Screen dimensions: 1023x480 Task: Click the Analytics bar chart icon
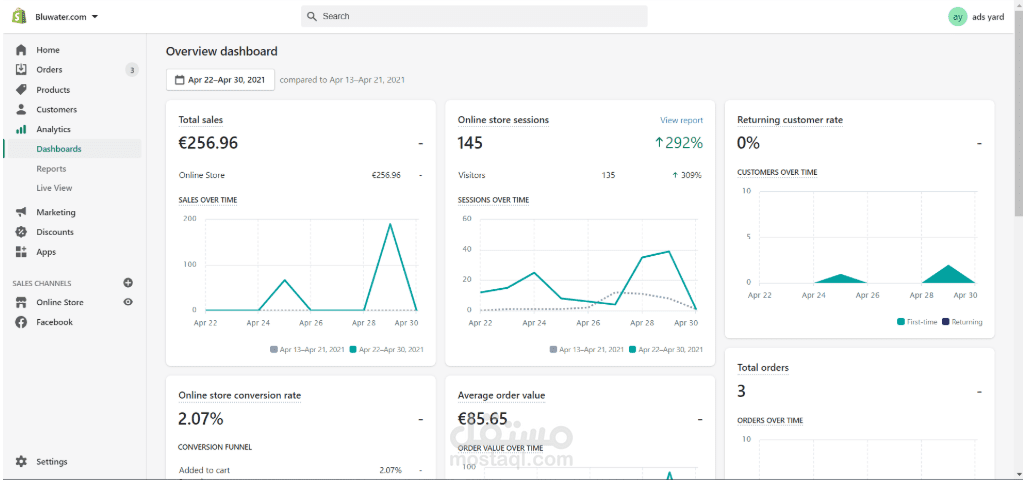click(22, 129)
